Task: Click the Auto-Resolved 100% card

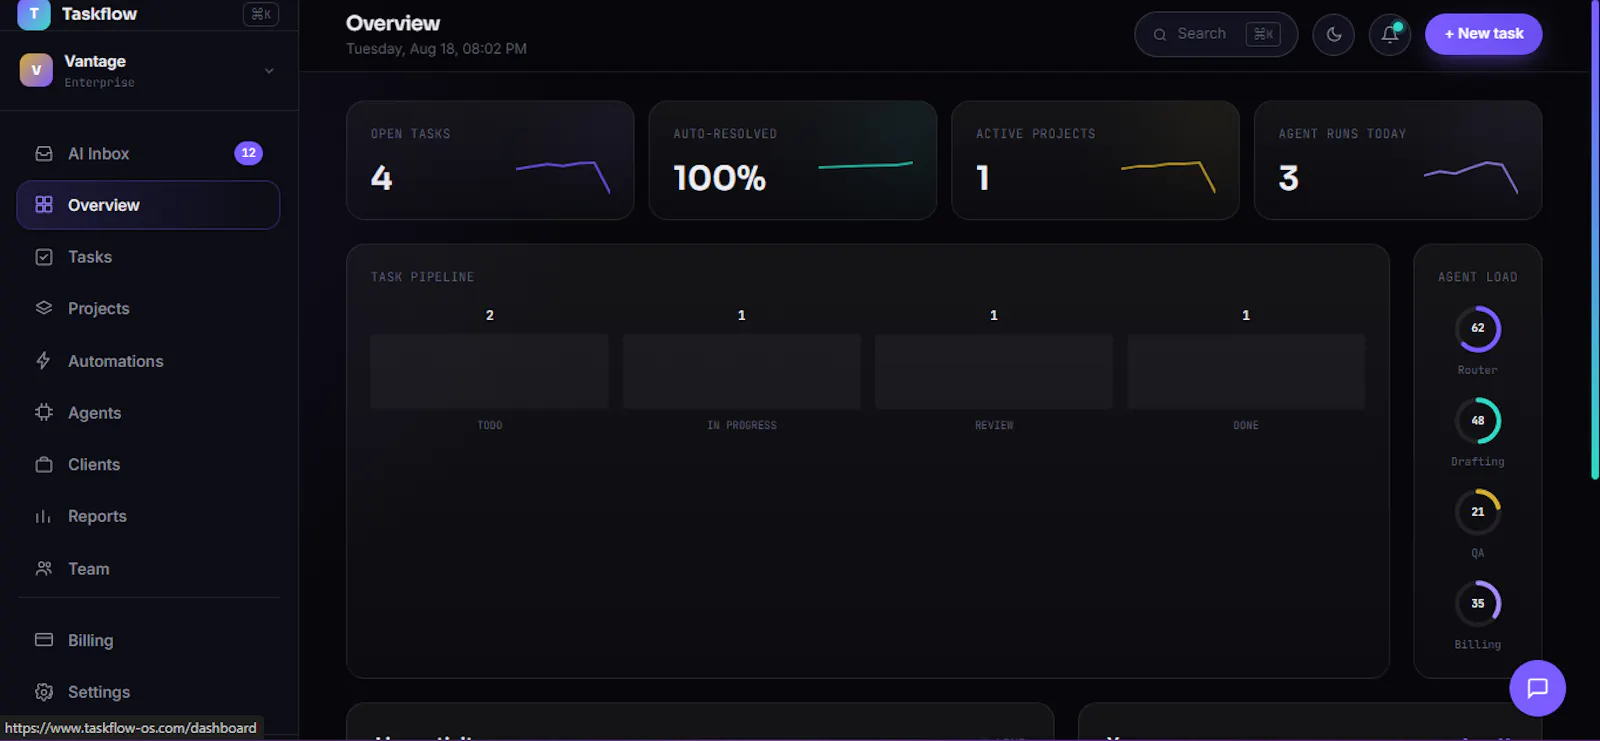Action: [x=792, y=160]
